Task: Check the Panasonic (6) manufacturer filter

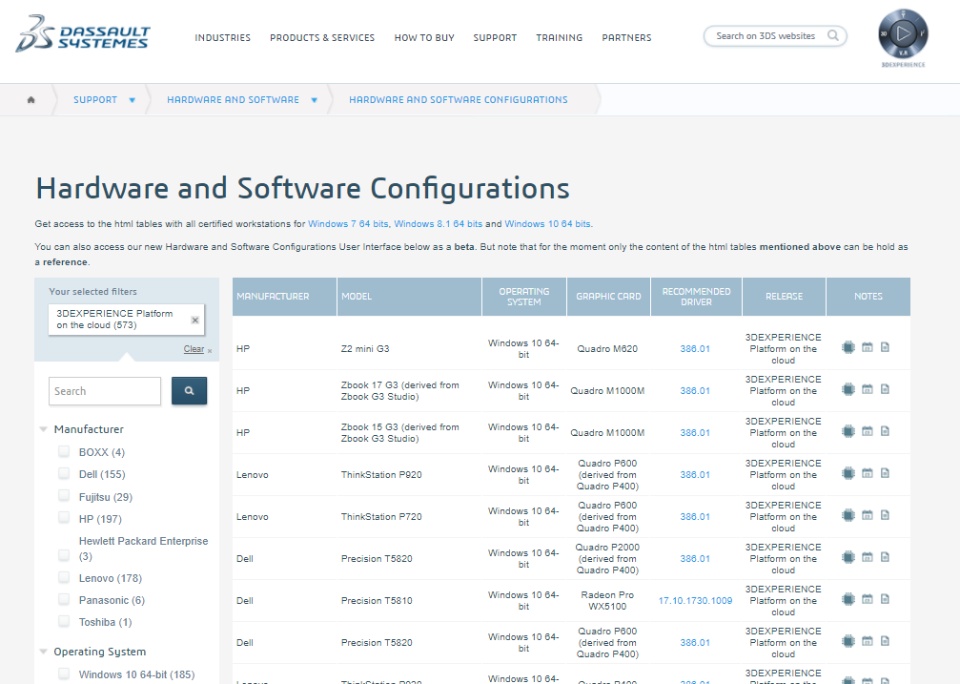Action: pyautogui.click(x=64, y=599)
